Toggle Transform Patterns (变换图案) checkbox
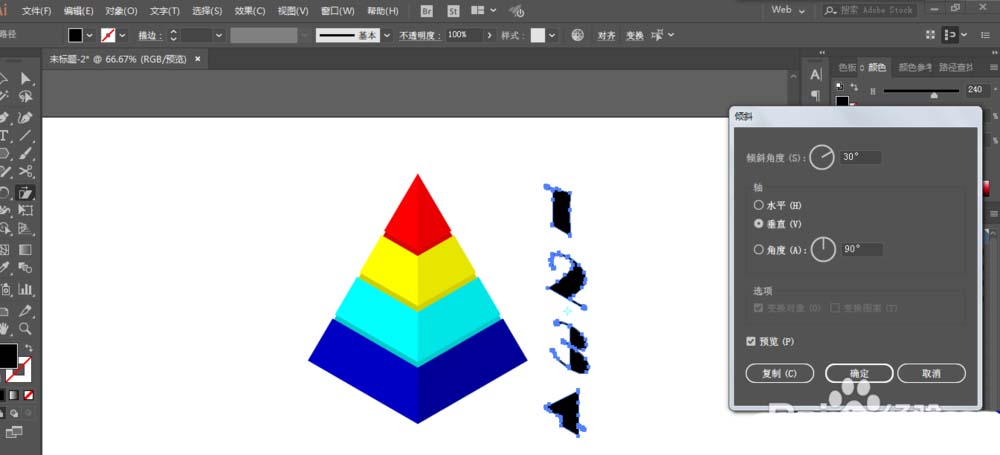 [835, 308]
